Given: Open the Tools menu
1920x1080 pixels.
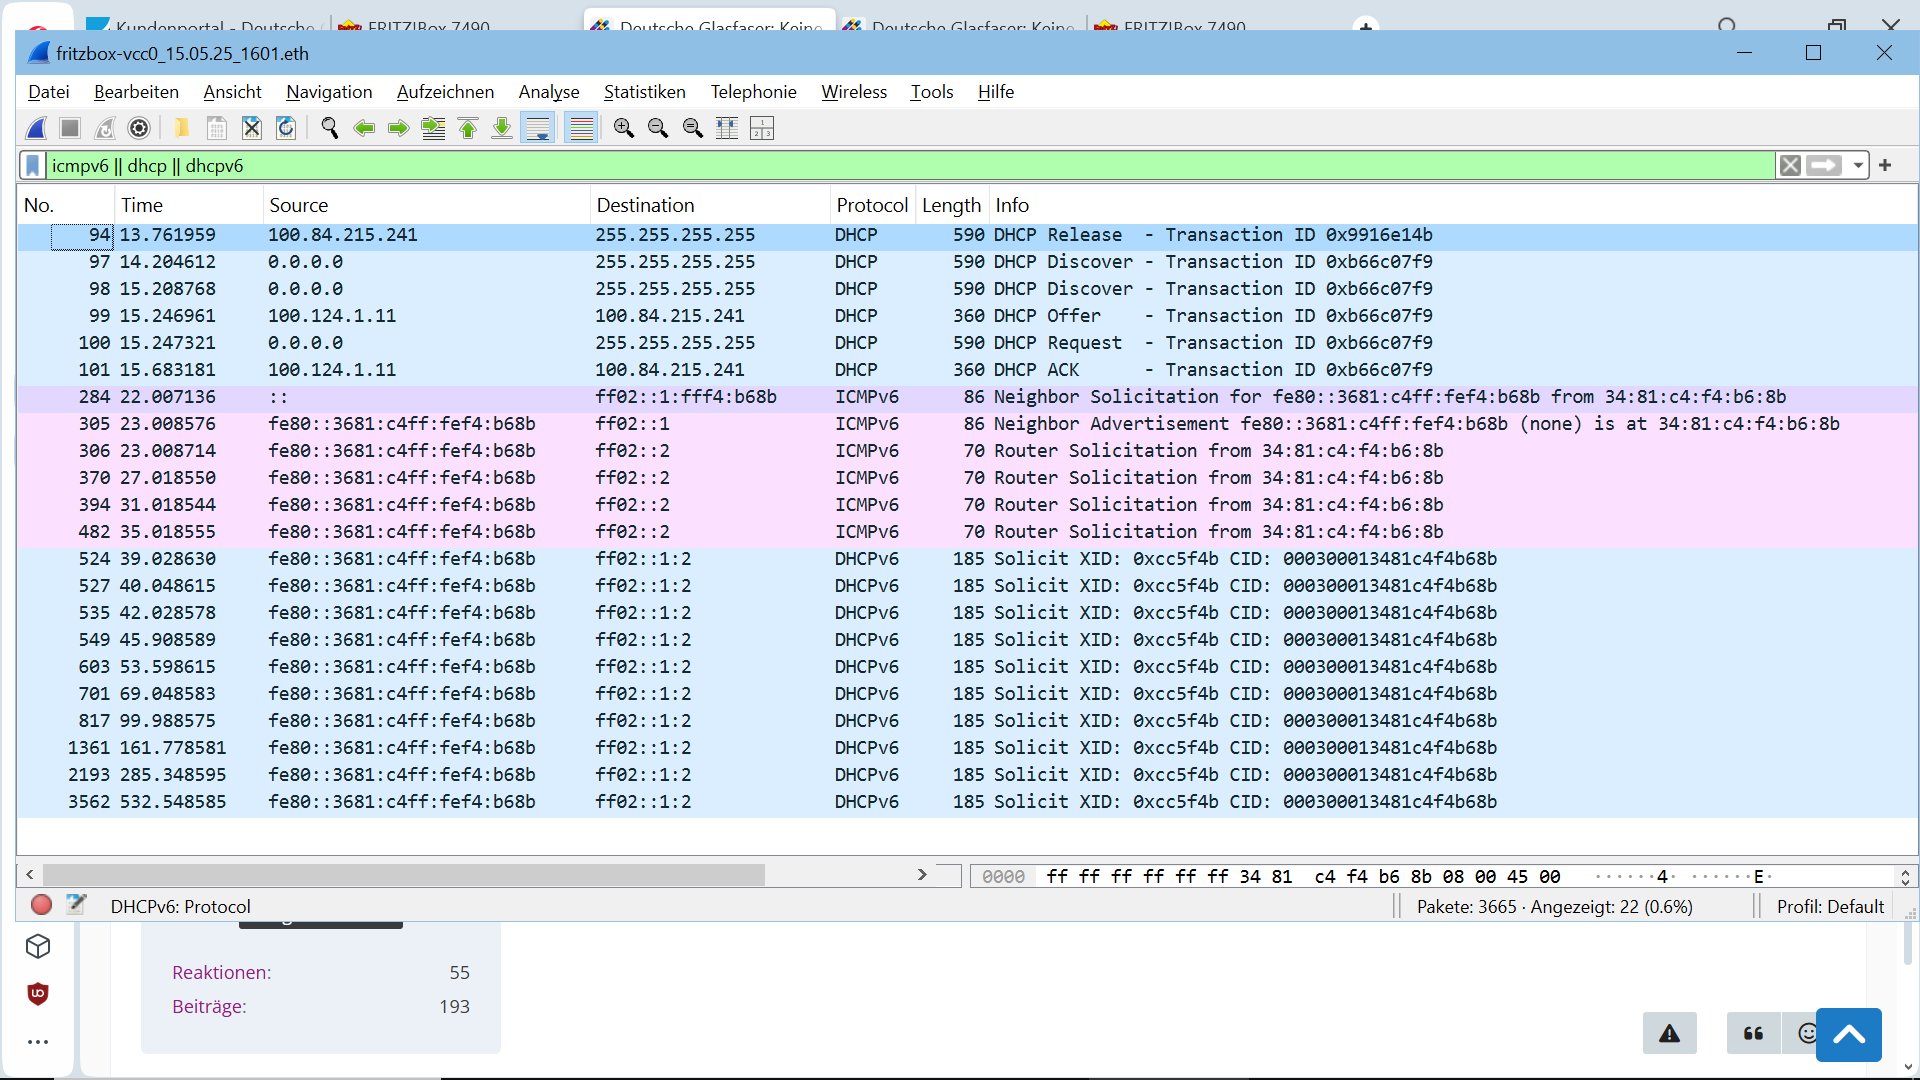Looking at the screenshot, I should 932,92.
